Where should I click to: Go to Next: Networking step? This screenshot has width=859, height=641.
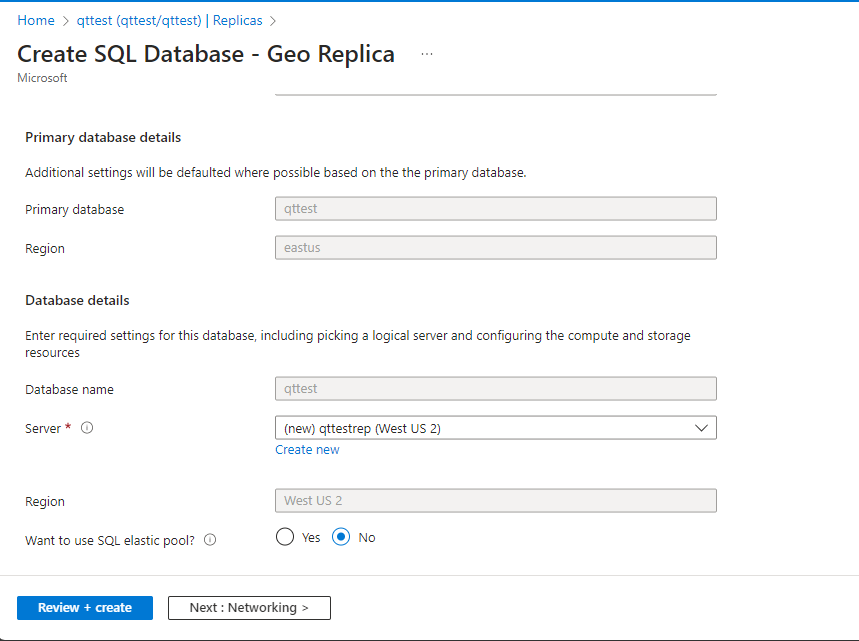pos(249,608)
